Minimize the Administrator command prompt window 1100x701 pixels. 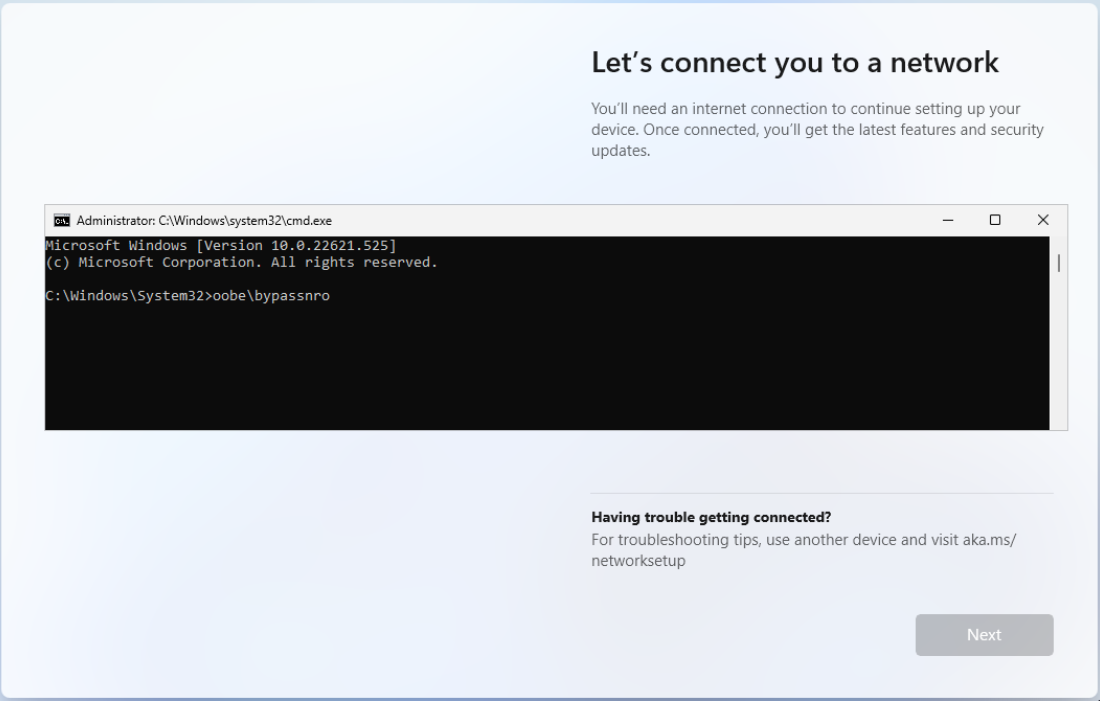tap(946, 219)
